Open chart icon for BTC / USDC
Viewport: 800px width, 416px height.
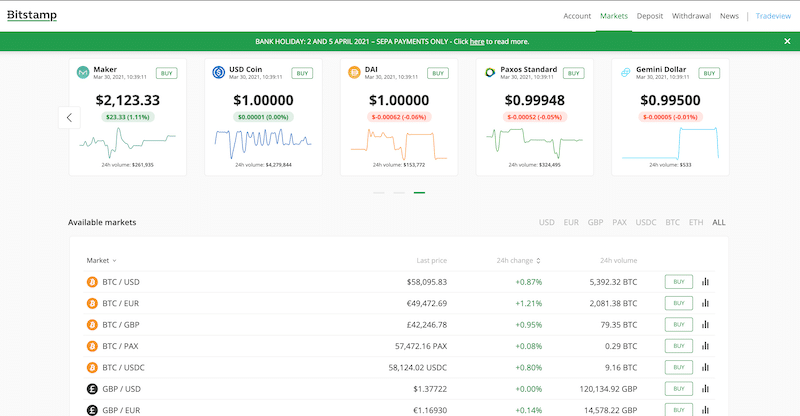[x=705, y=368]
